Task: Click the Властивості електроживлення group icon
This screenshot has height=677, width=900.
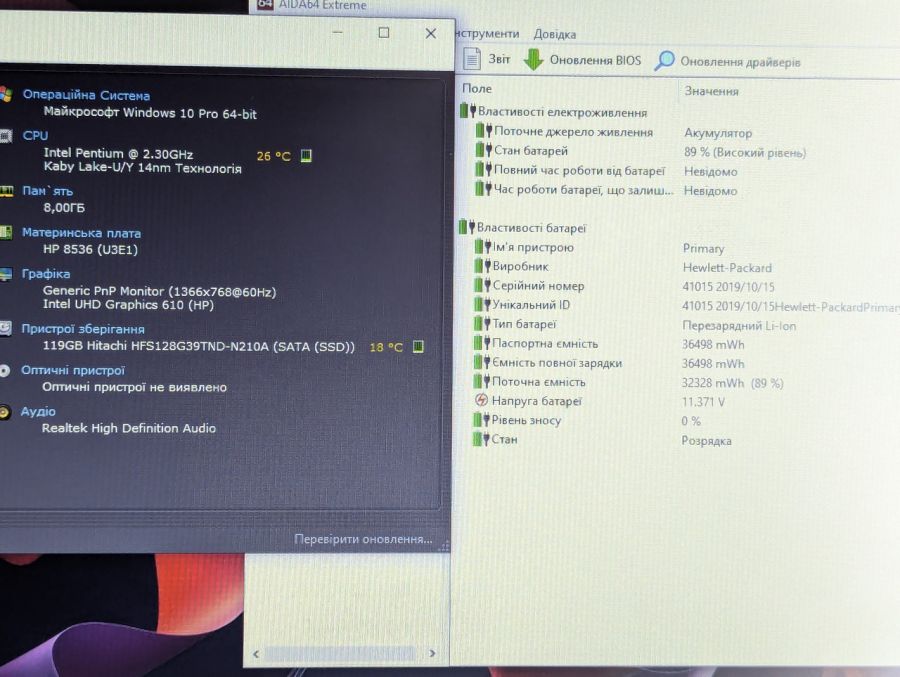Action: click(x=468, y=111)
